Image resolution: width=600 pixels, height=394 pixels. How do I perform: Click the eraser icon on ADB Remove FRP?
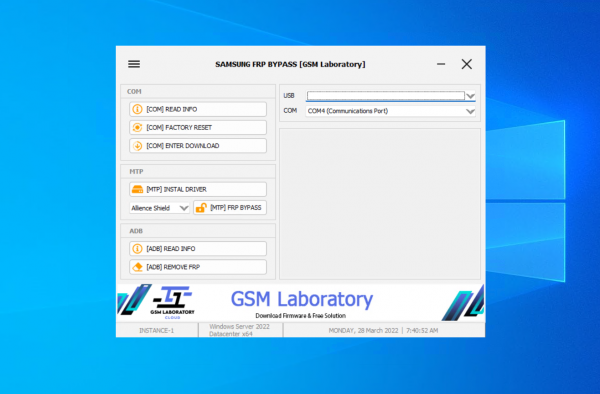coord(137,267)
